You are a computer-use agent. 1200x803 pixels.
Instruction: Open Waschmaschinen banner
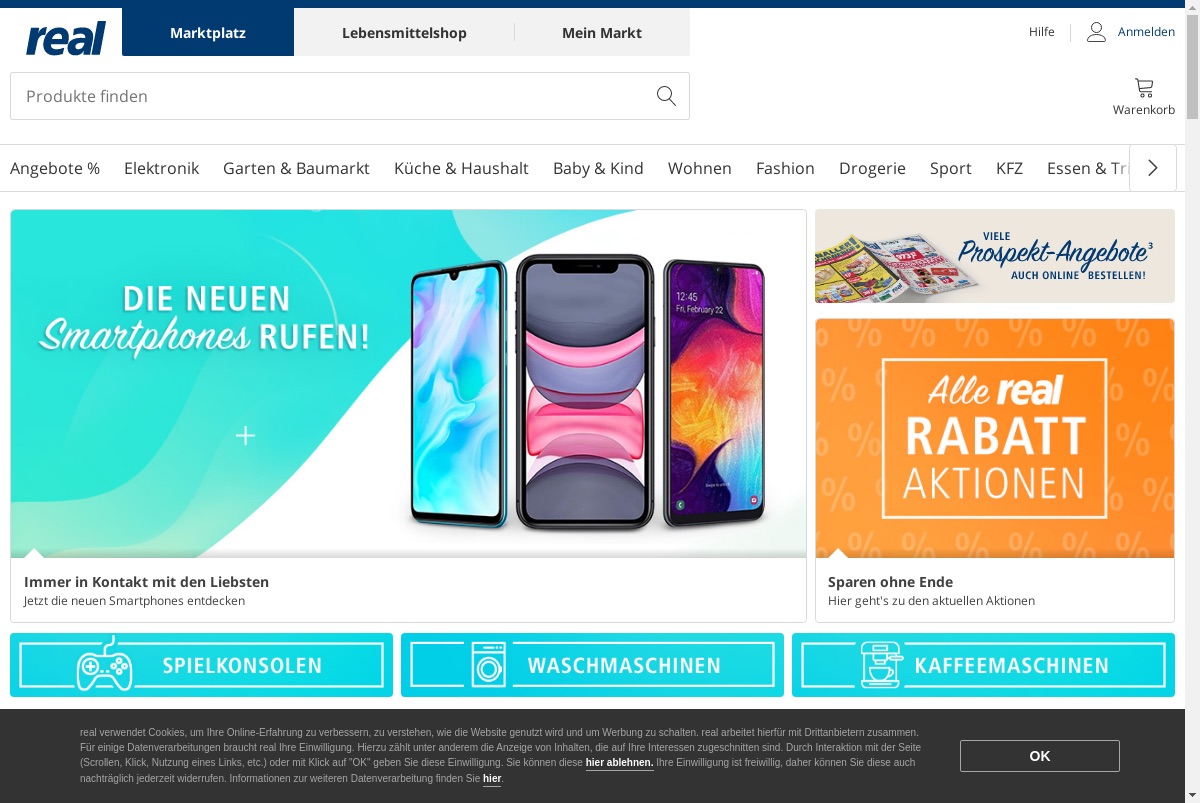tap(592, 665)
